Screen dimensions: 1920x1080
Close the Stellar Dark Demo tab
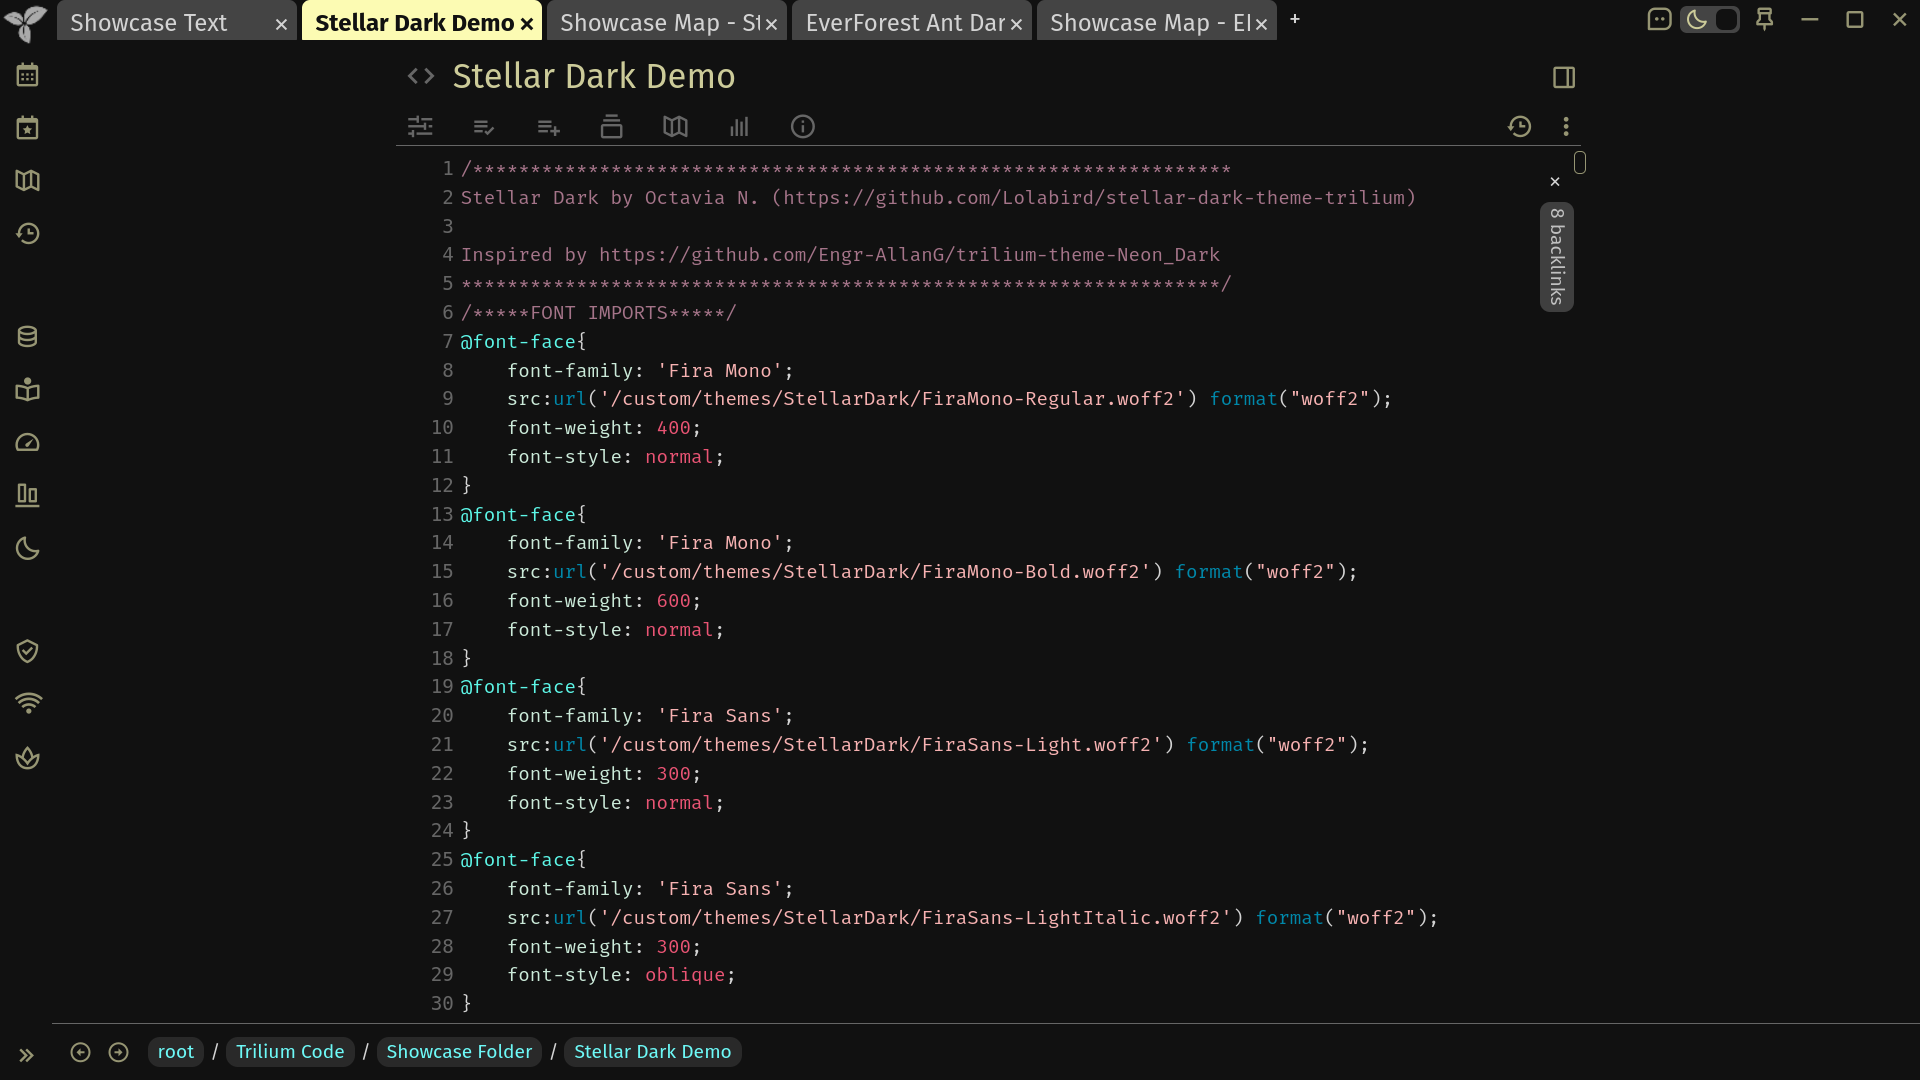click(x=527, y=24)
